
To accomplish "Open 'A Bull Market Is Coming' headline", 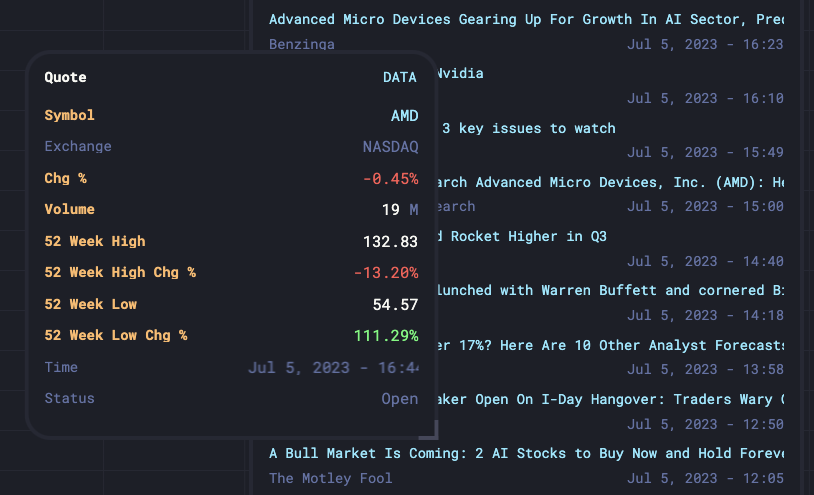I will click(x=526, y=453).
